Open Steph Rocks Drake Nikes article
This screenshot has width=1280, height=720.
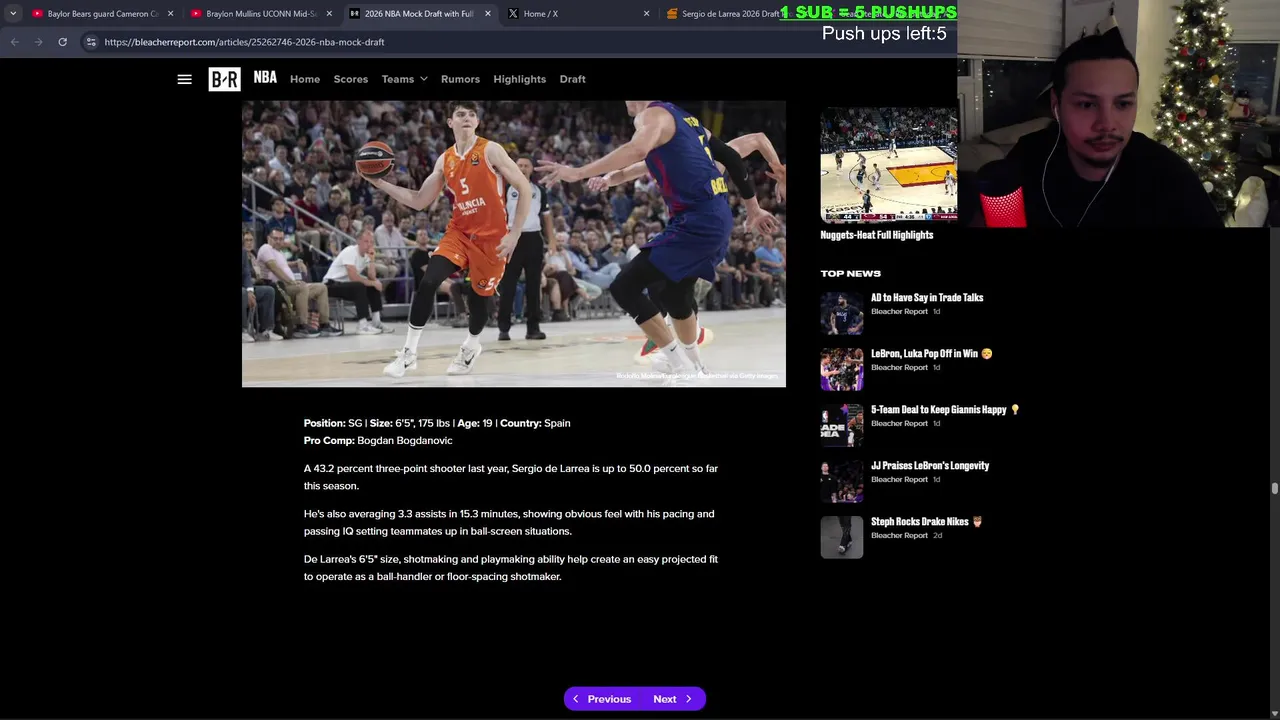(926, 521)
